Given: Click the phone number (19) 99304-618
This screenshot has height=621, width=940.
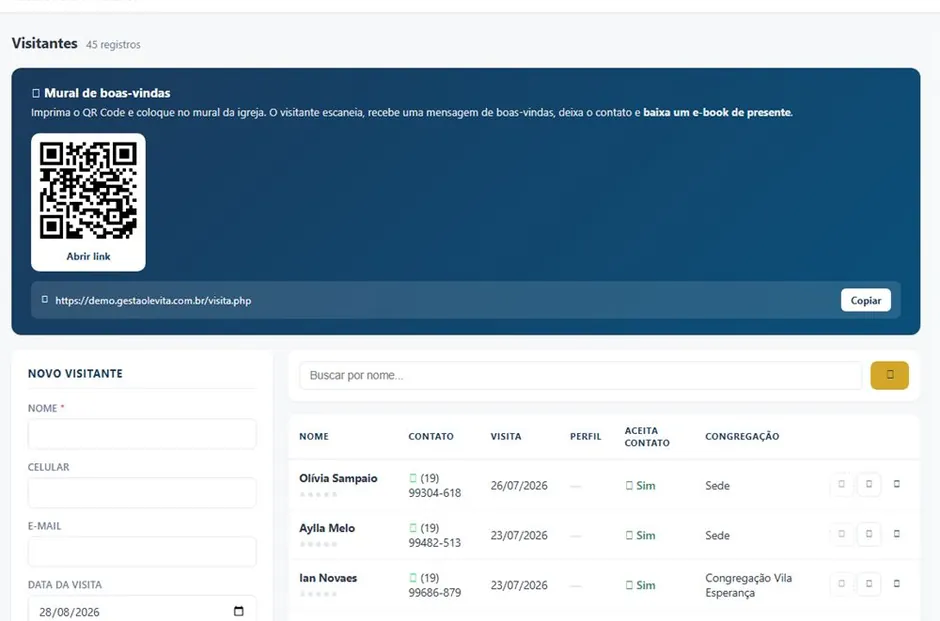Looking at the screenshot, I should pyautogui.click(x=435, y=486).
